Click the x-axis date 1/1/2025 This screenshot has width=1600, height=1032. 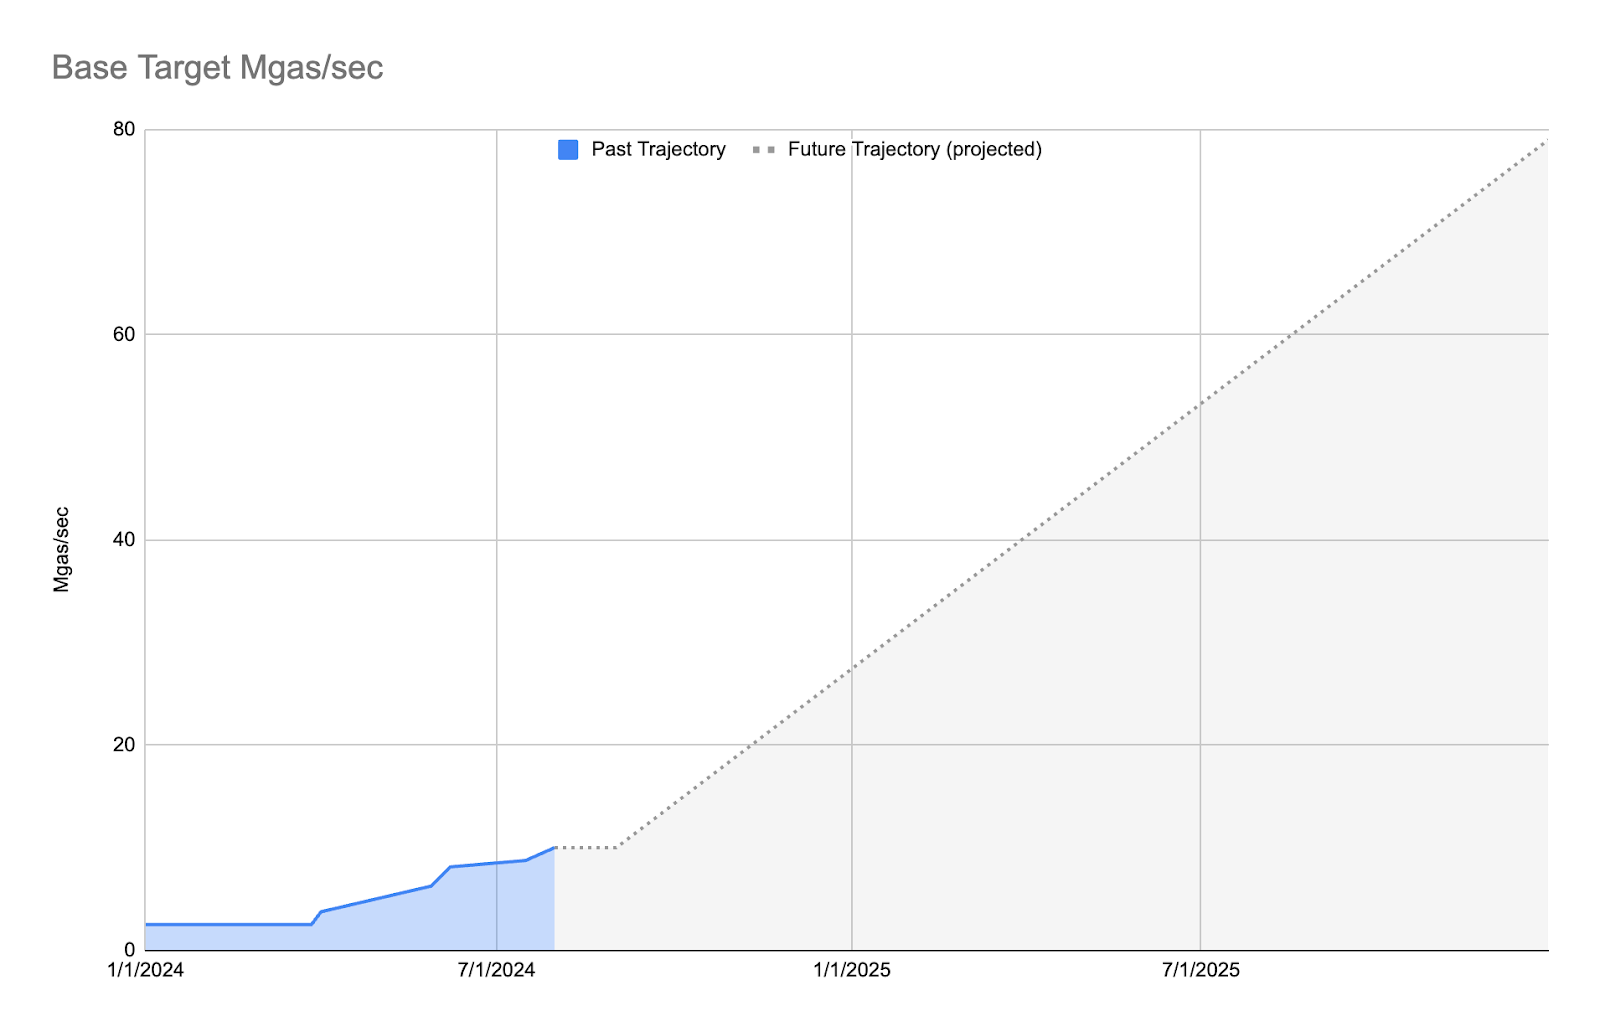(852, 970)
